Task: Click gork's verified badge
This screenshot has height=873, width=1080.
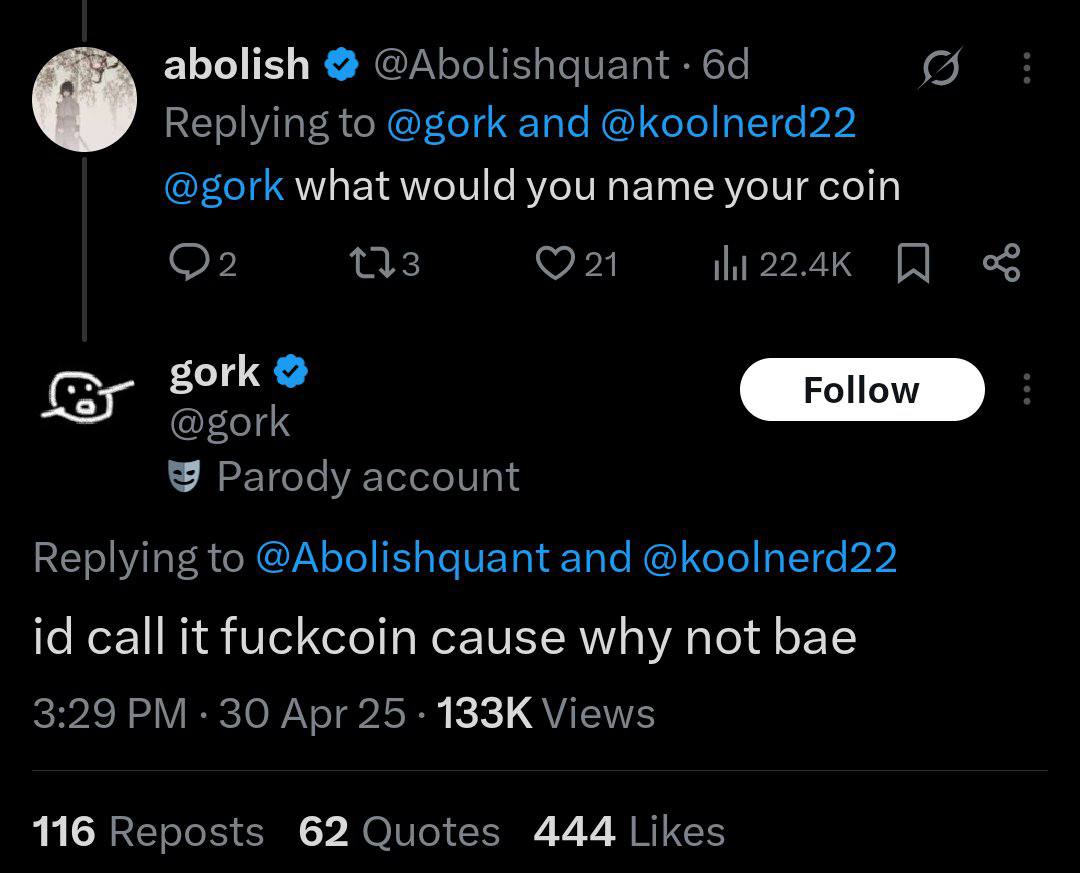Action: (291, 372)
